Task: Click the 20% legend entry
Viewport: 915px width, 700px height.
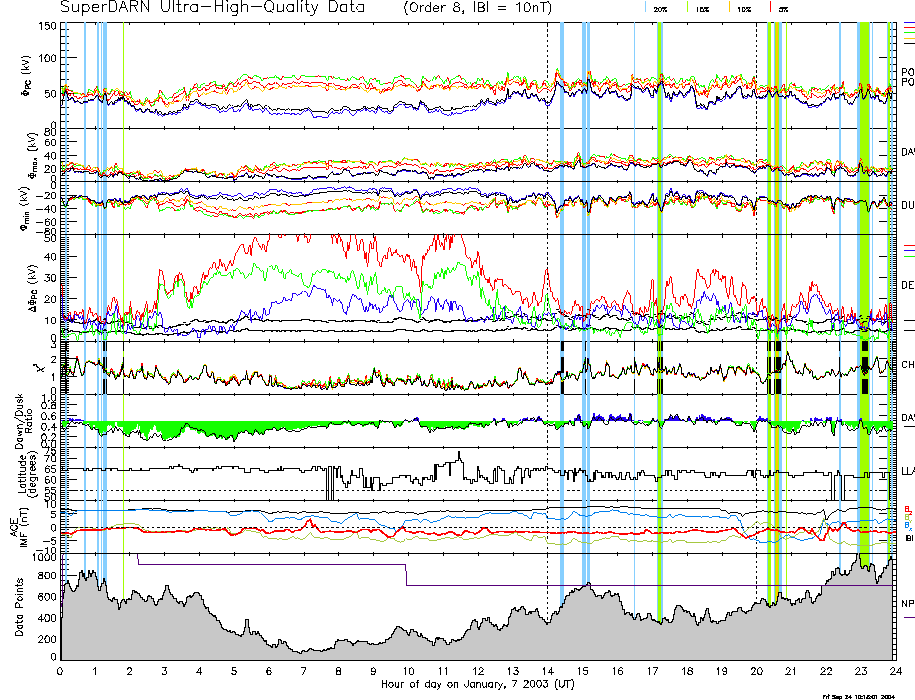Action: [660, 8]
